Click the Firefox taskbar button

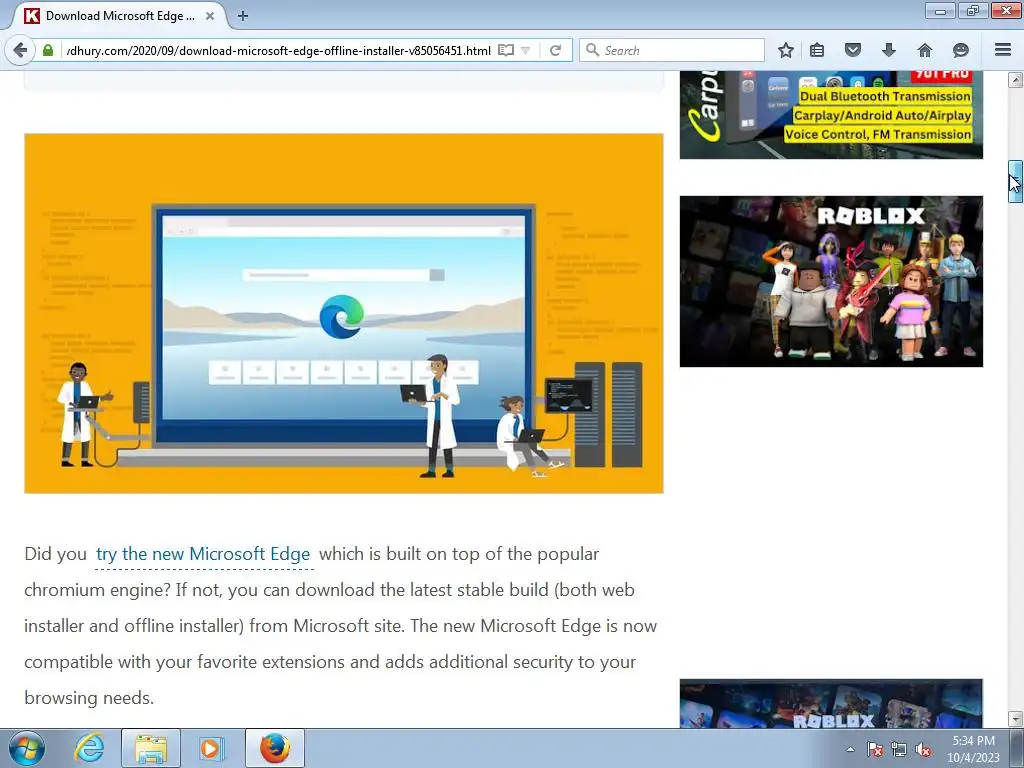[275, 748]
